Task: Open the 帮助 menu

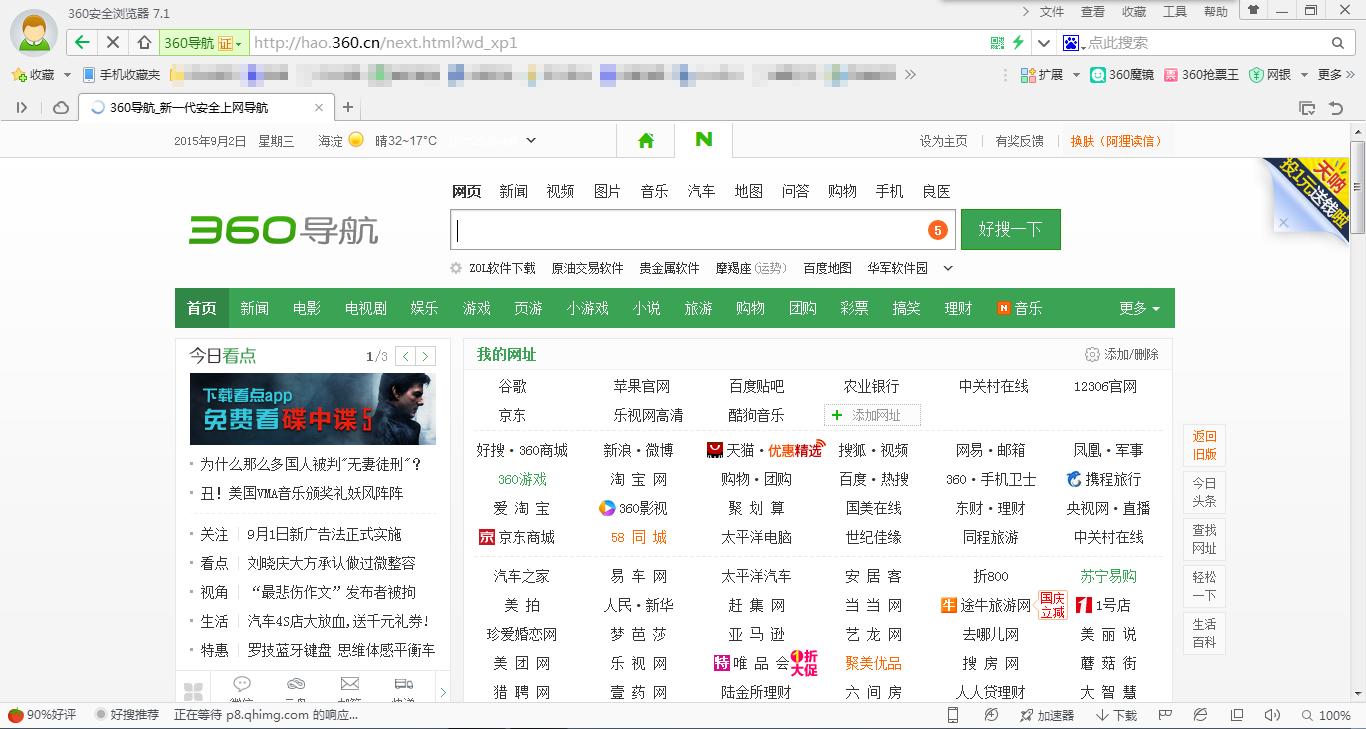Action: pyautogui.click(x=1216, y=12)
